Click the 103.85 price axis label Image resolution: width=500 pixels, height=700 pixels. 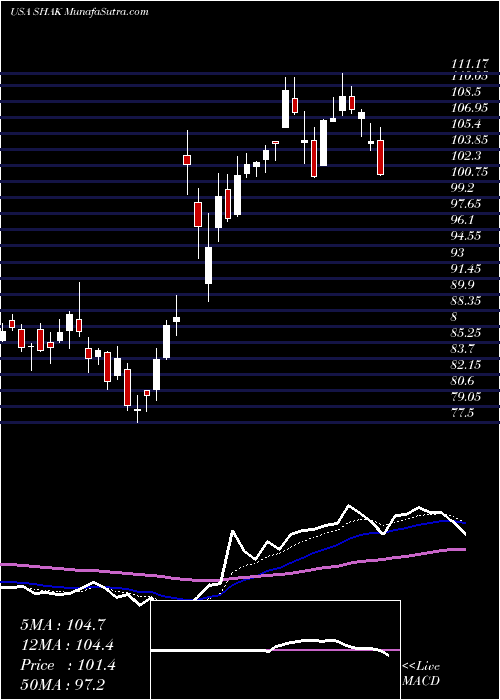[469, 140]
